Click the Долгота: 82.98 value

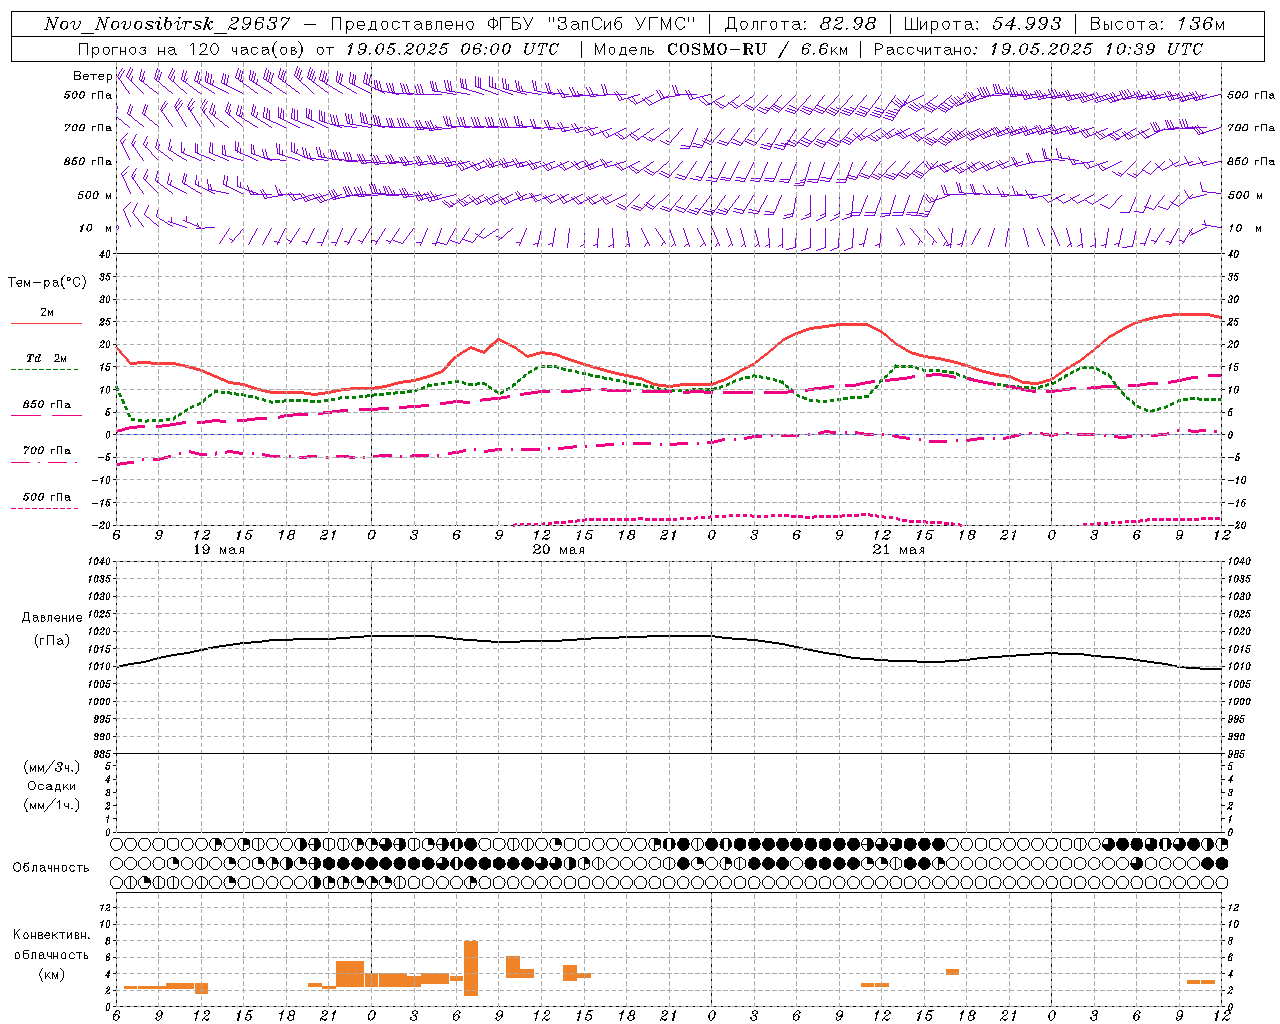pyautogui.click(x=800, y=24)
